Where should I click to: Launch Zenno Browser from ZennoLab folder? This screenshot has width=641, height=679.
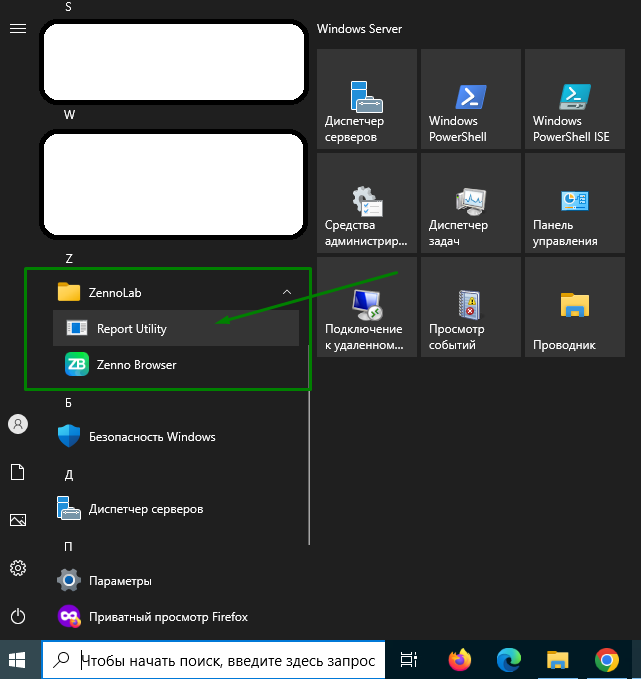175,365
